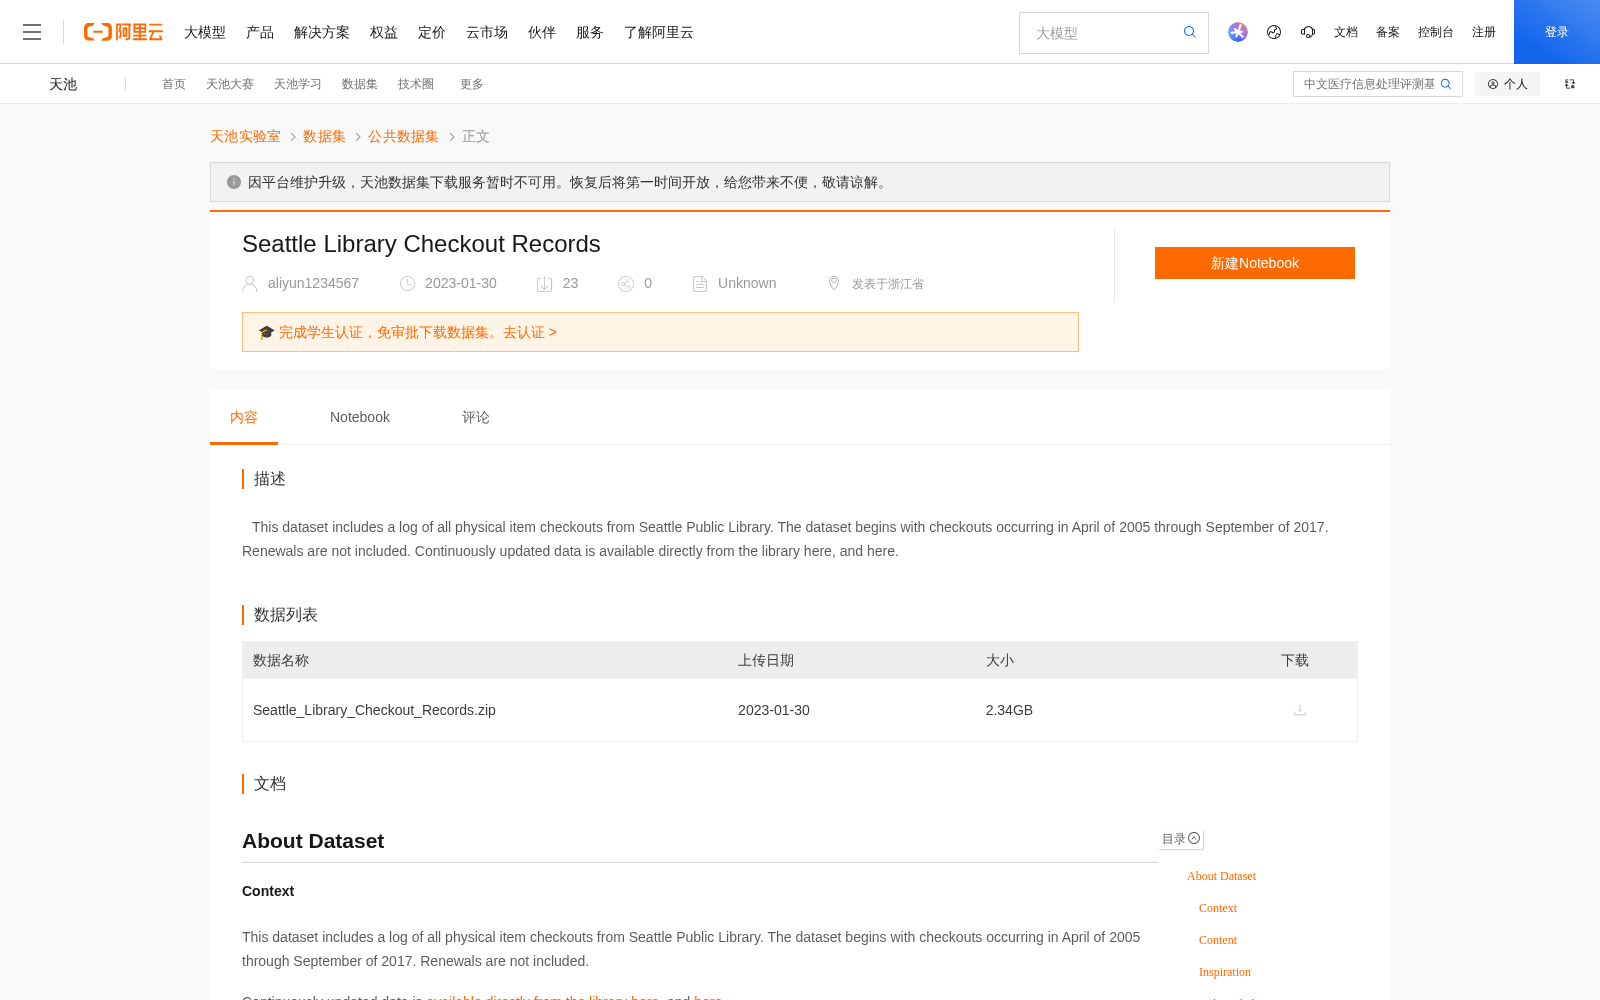Click the downloads count icon beside 23
The height and width of the screenshot is (1000, 1600).
pos(544,284)
